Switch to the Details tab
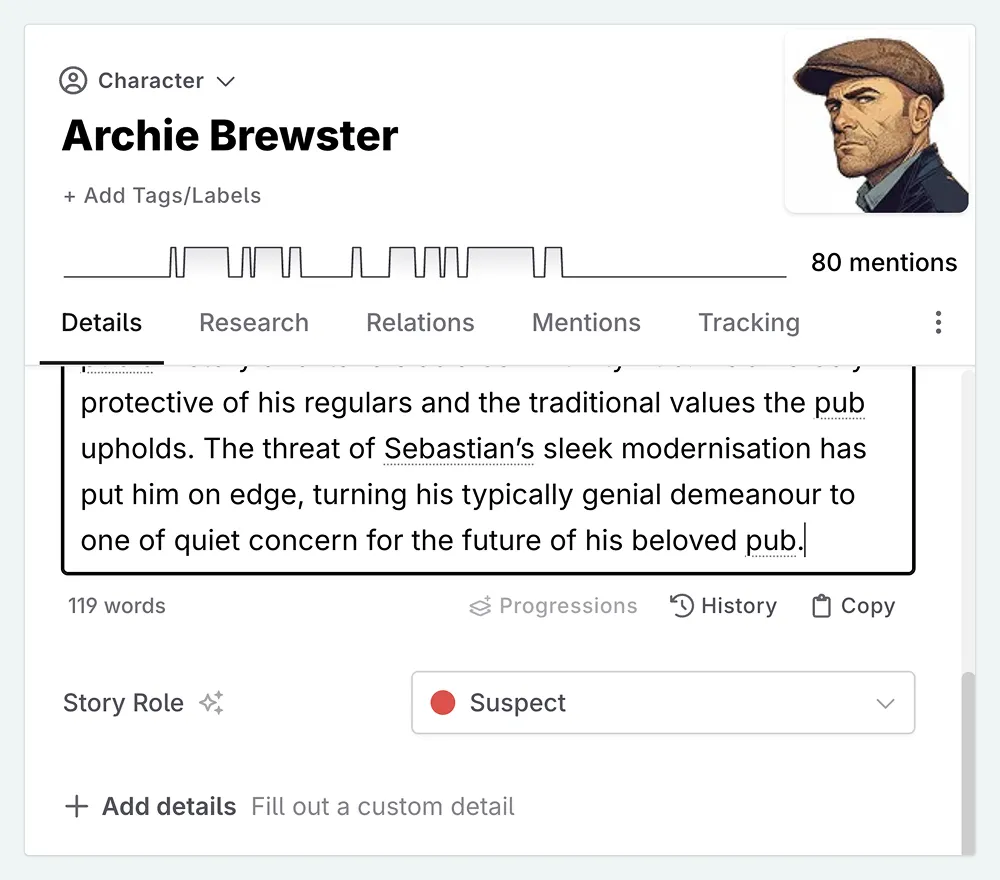The width and height of the screenshot is (1000, 880). (x=102, y=323)
